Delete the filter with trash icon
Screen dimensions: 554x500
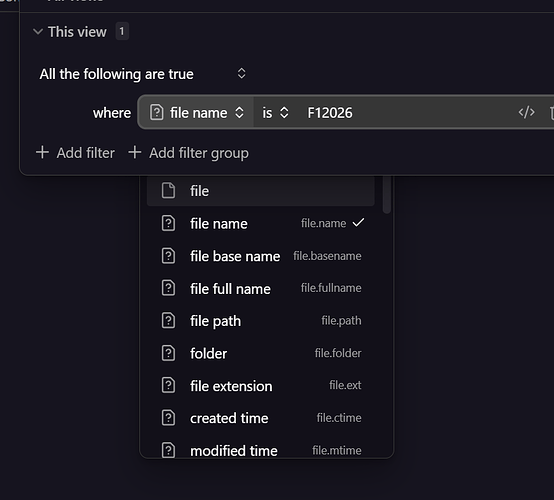(x=551, y=113)
